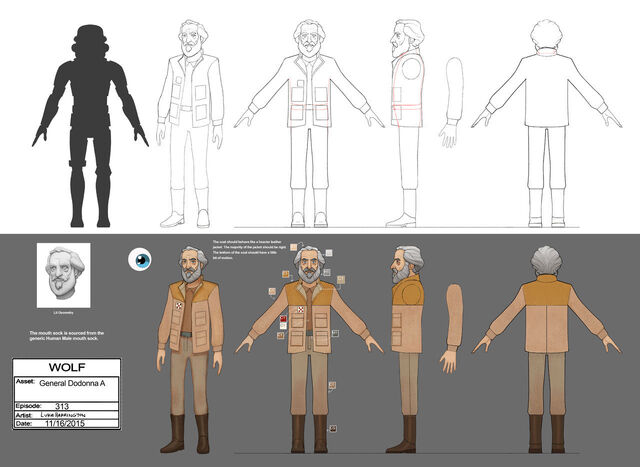The height and width of the screenshot is (467, 640).
Task: Choose the gray-green belt color swatch
Action: (x=335, y=334)
